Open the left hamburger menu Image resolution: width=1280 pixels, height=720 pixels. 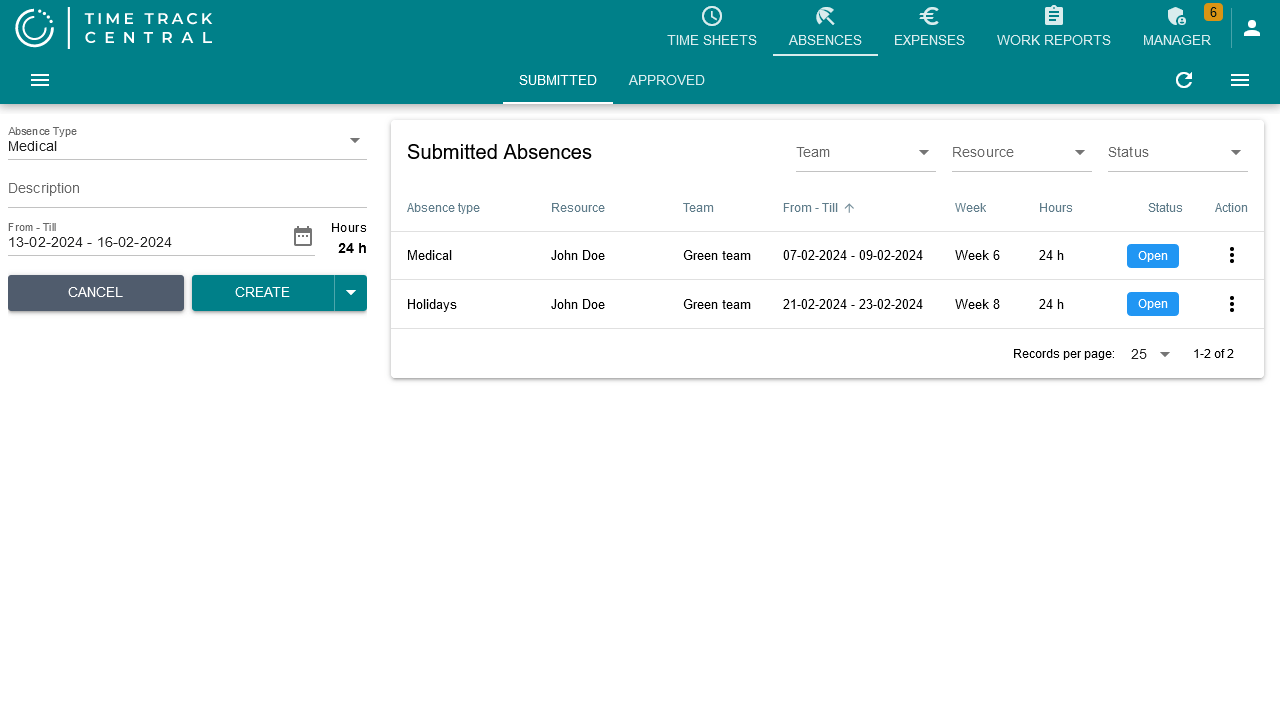click(40, 80)
